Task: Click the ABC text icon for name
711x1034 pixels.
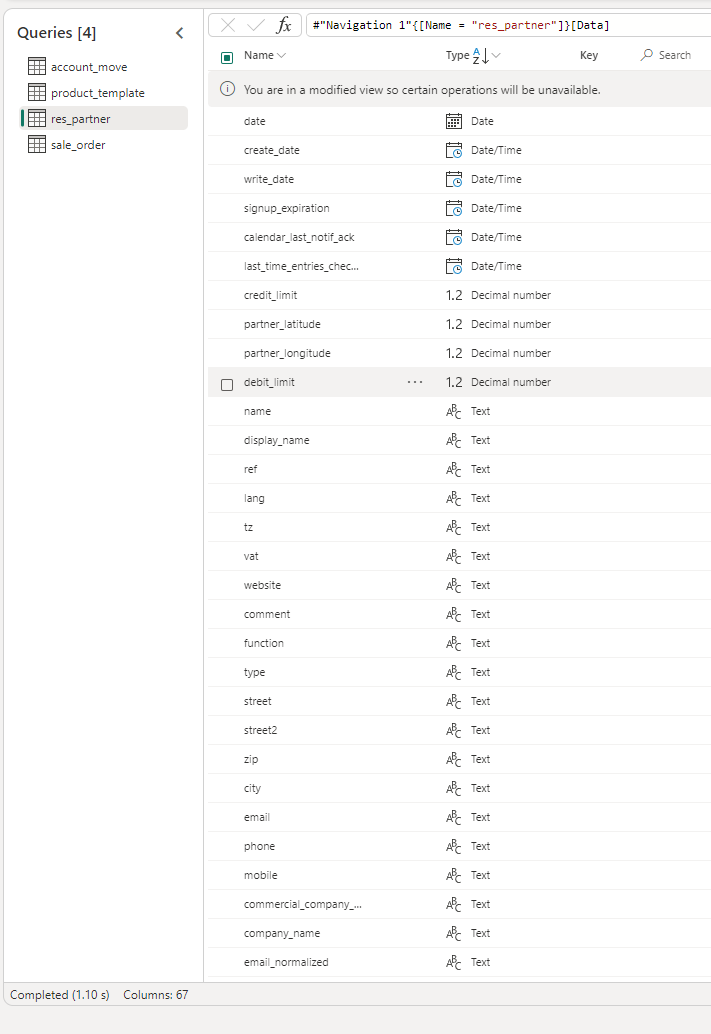Action: click(454, 411)
